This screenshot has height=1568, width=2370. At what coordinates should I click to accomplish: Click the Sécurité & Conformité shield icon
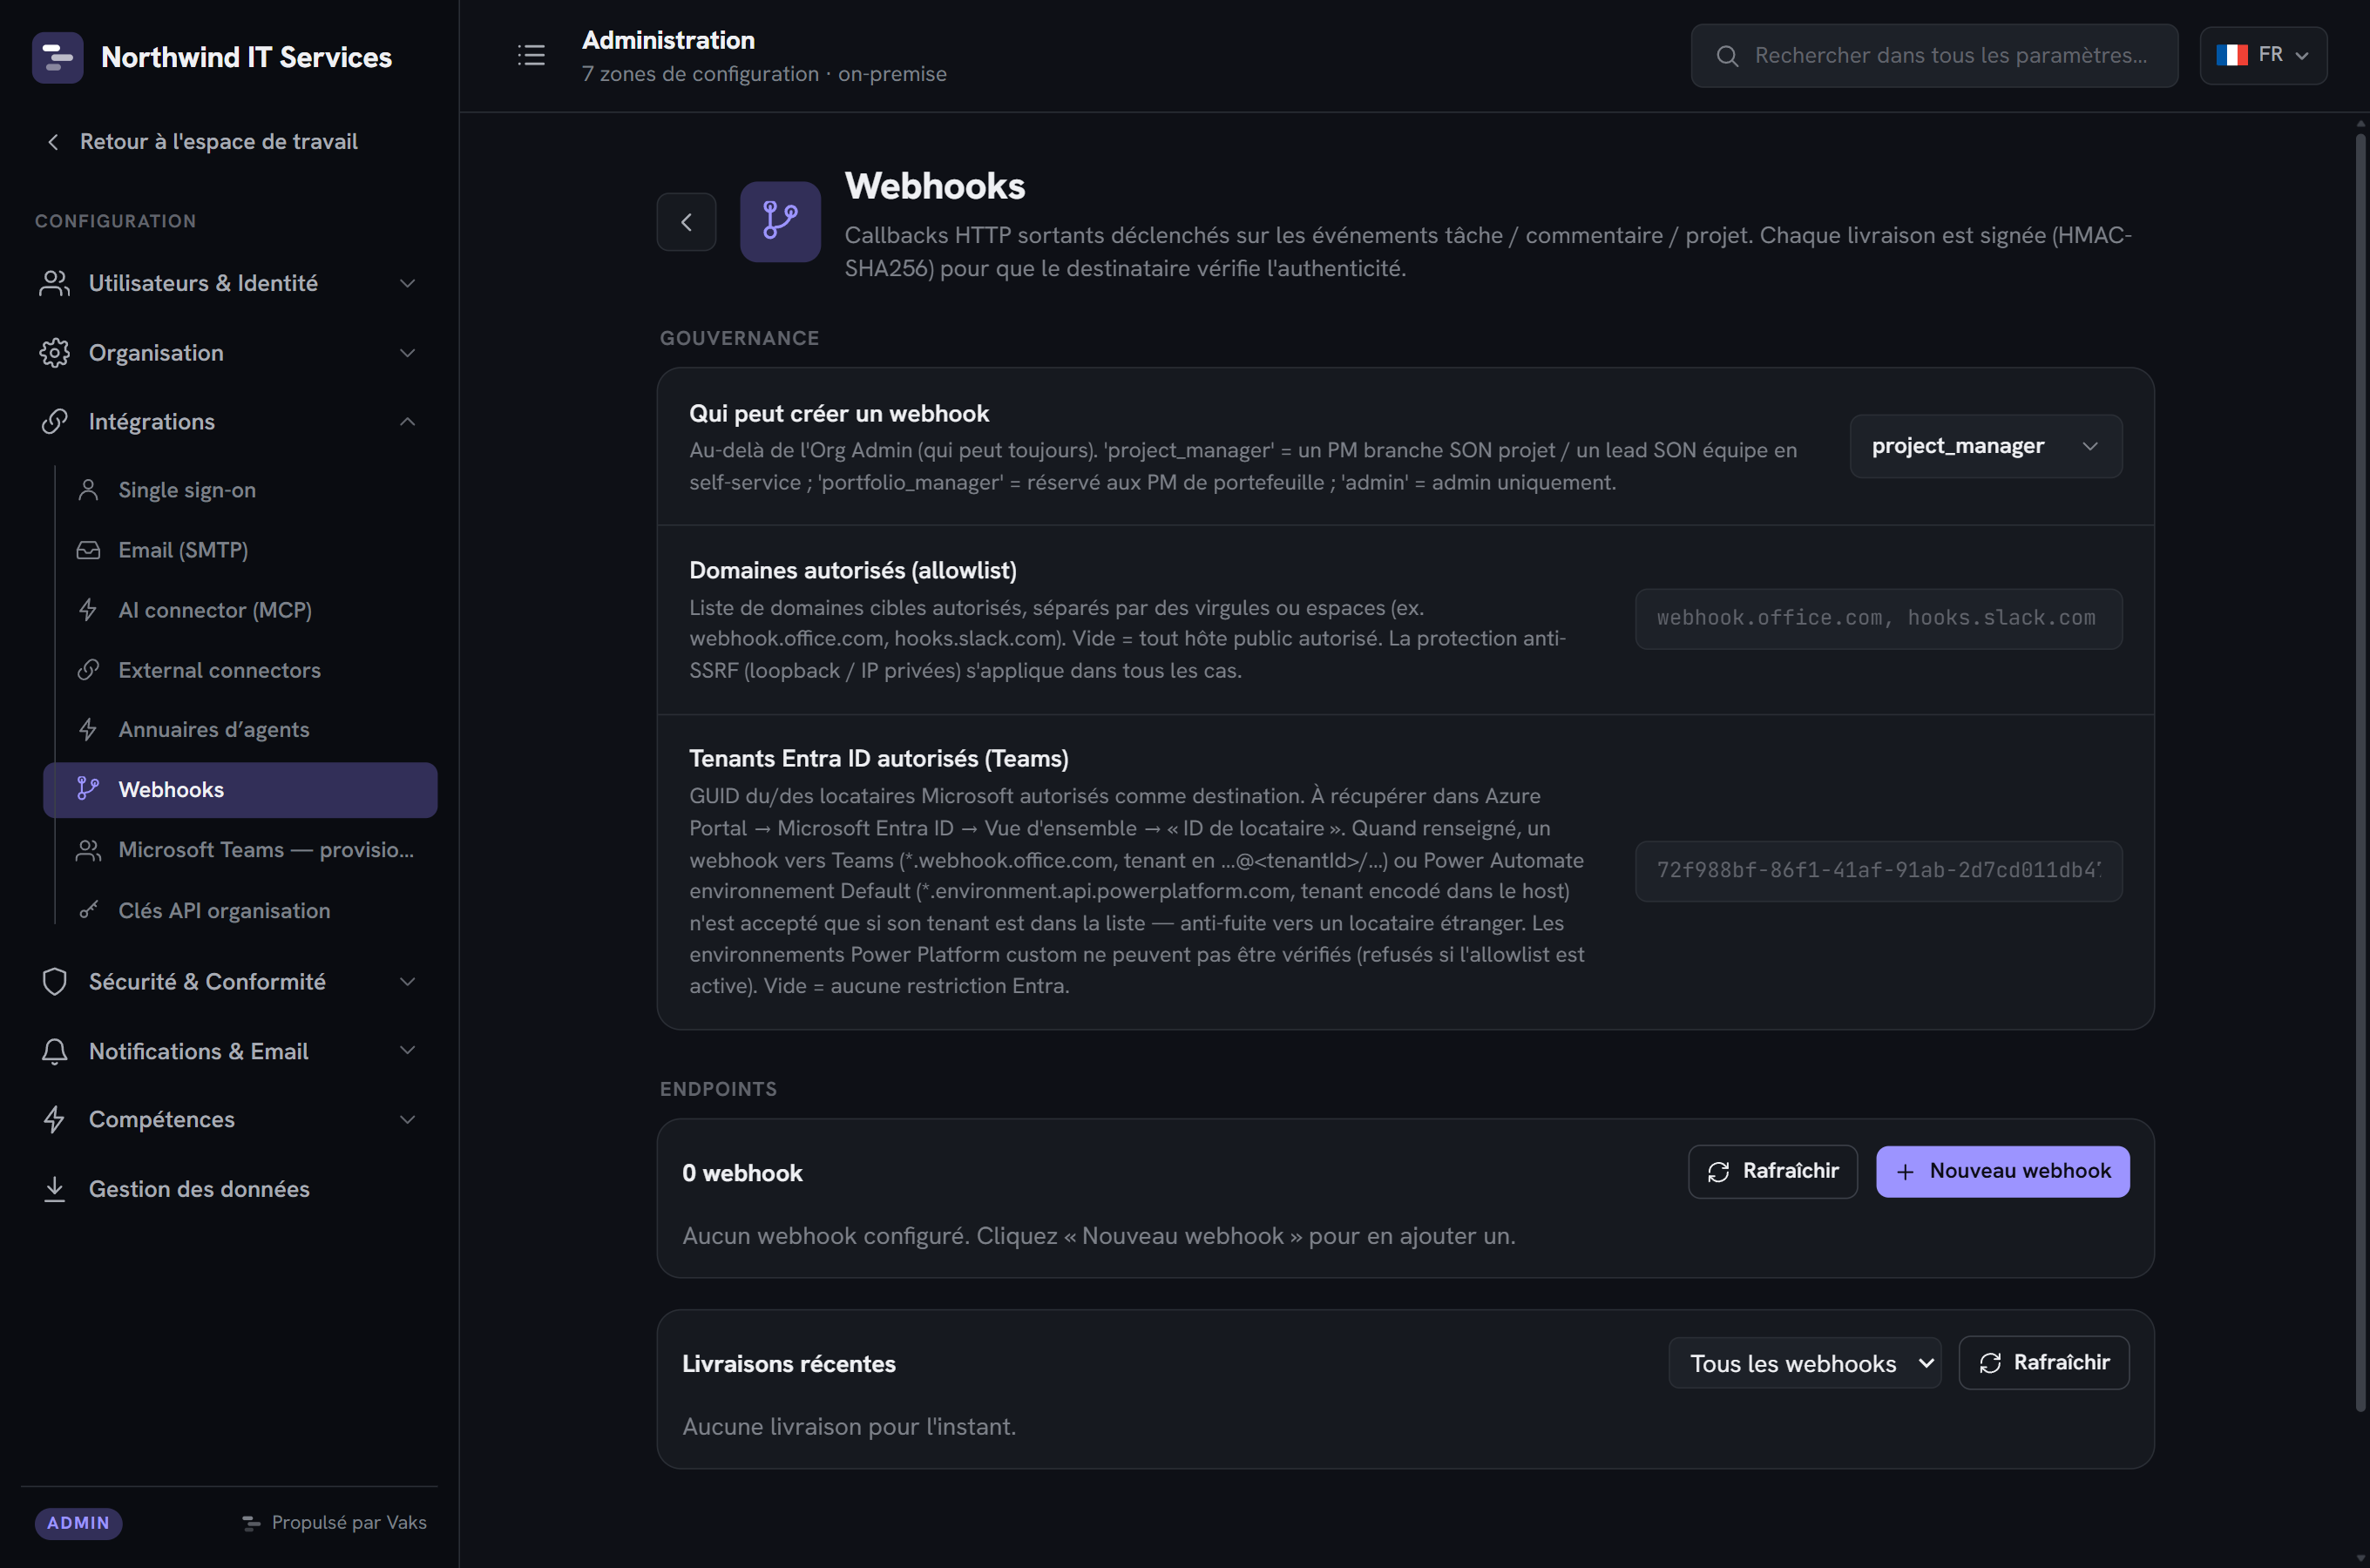[55, 982]
